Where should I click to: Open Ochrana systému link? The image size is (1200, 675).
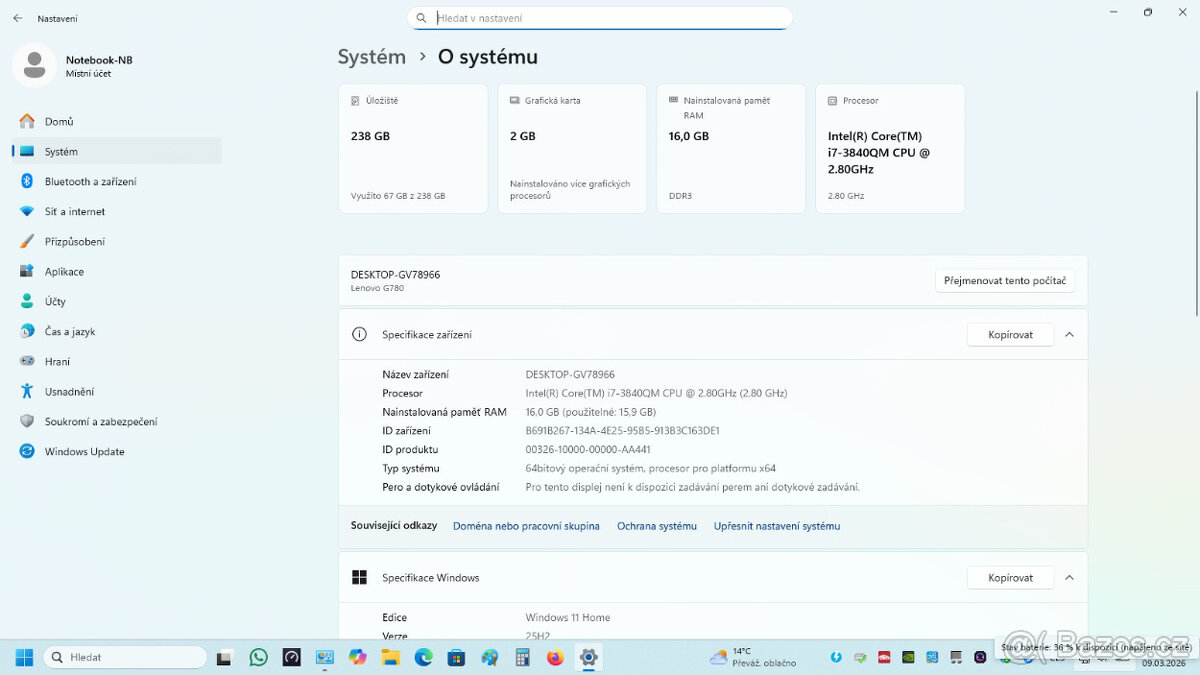pos(657,526)
